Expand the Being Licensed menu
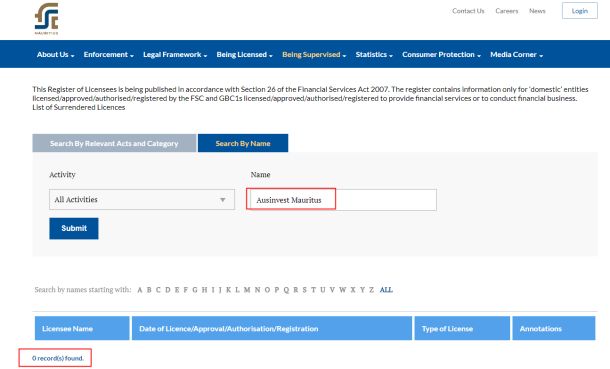This screenshot has width=610, height=369. 244,54
